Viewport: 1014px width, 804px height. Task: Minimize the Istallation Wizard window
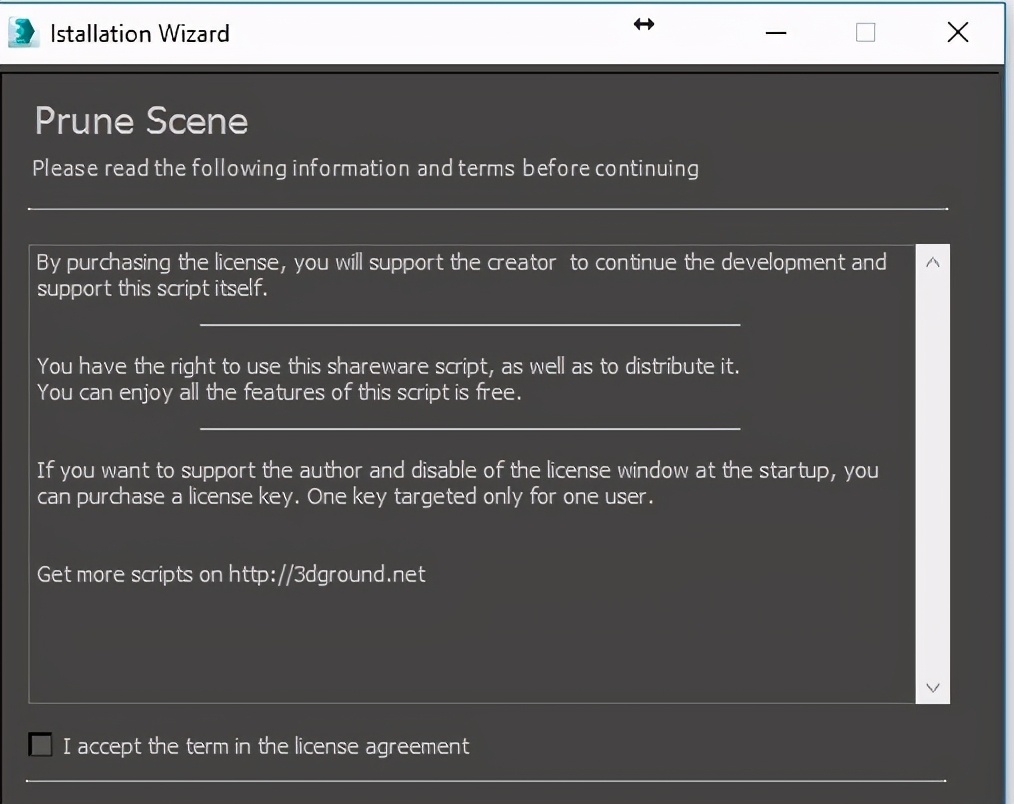tap(775, 32)
